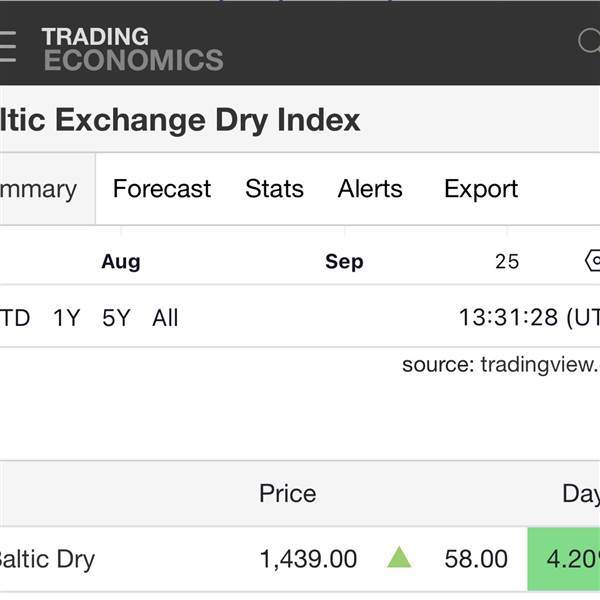This screenshot has height=600, width=600.
Task: Click the Sep marker on chart axis
Action: (344, 262)
